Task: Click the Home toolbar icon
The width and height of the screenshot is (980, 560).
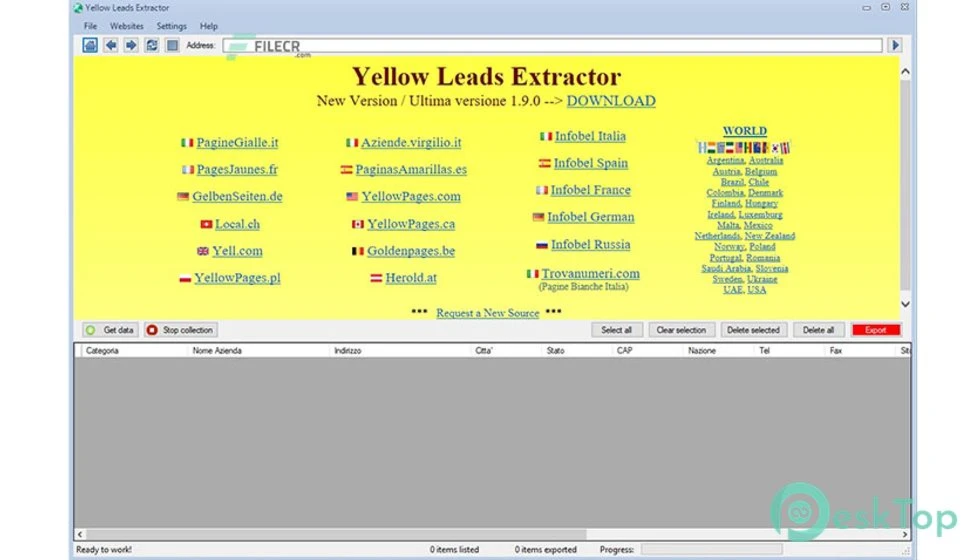Action: pyautogui.click(x=90, y=45)
